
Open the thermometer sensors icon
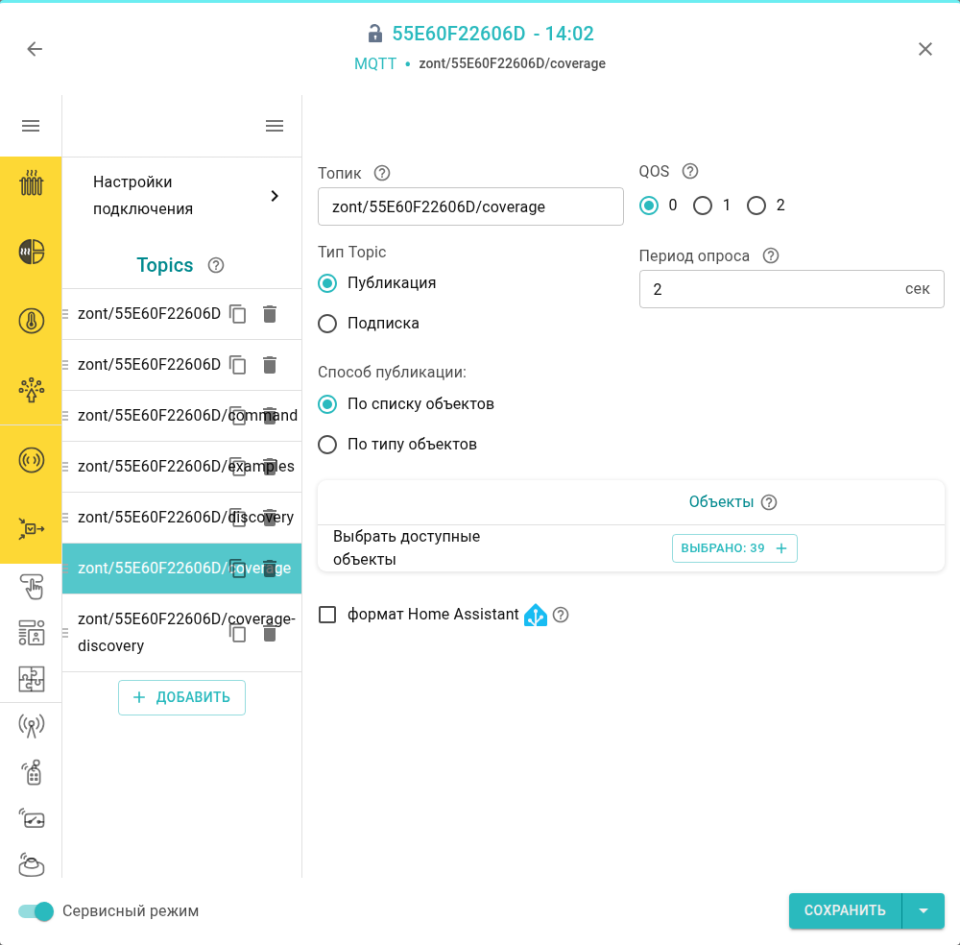click(31, 321)
